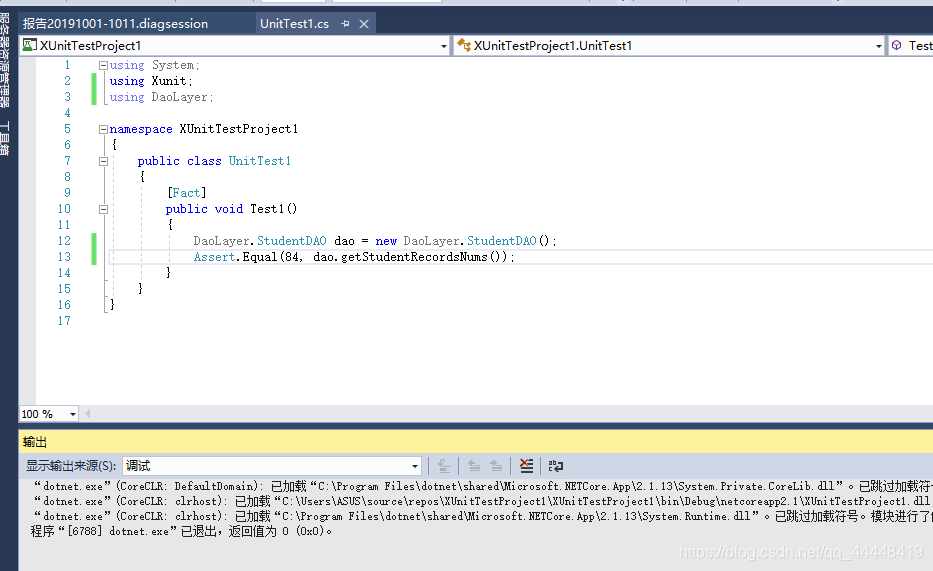Click getStudentRecordsNums call in code

tap(414, 257)
